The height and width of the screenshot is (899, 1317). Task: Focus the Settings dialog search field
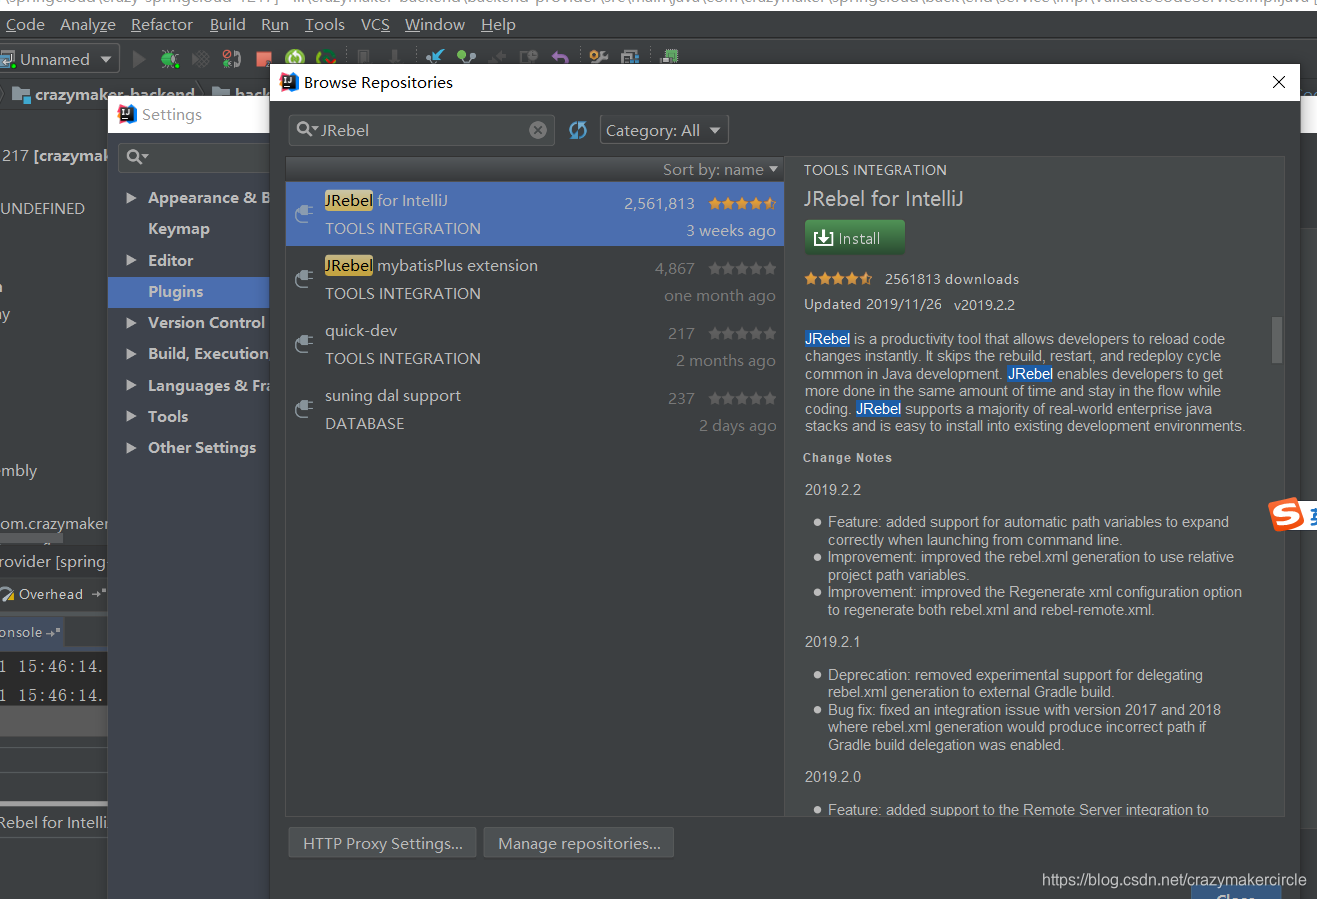[x=194, y=157]
